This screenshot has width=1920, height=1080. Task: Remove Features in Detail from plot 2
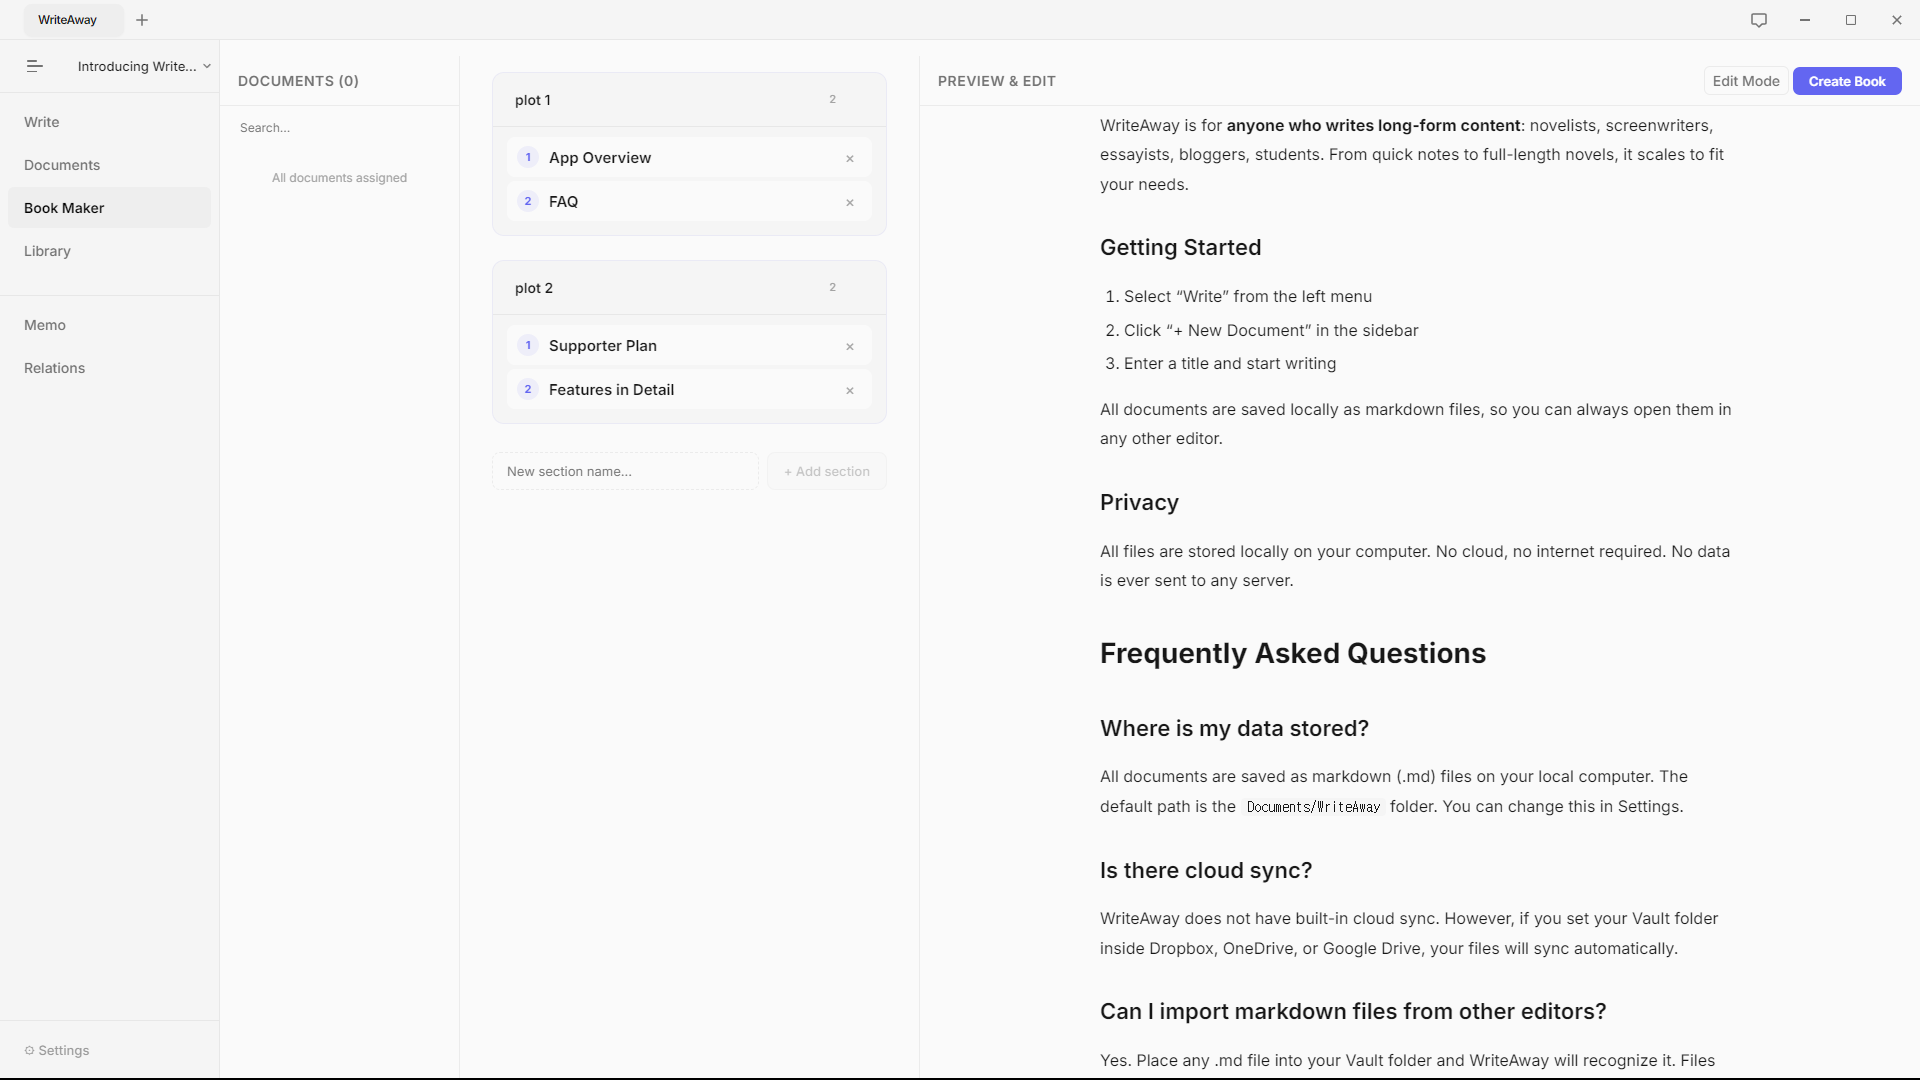click(850, 391)
